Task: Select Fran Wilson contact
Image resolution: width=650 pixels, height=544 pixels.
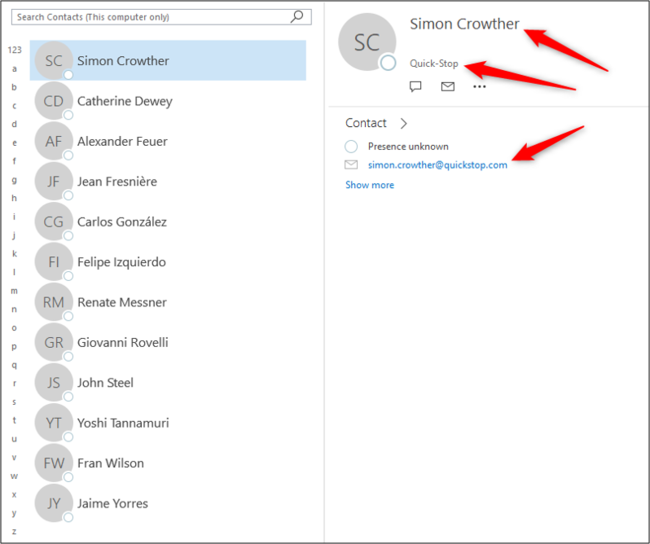Action: pyautogui.click(x=168, y=463)
